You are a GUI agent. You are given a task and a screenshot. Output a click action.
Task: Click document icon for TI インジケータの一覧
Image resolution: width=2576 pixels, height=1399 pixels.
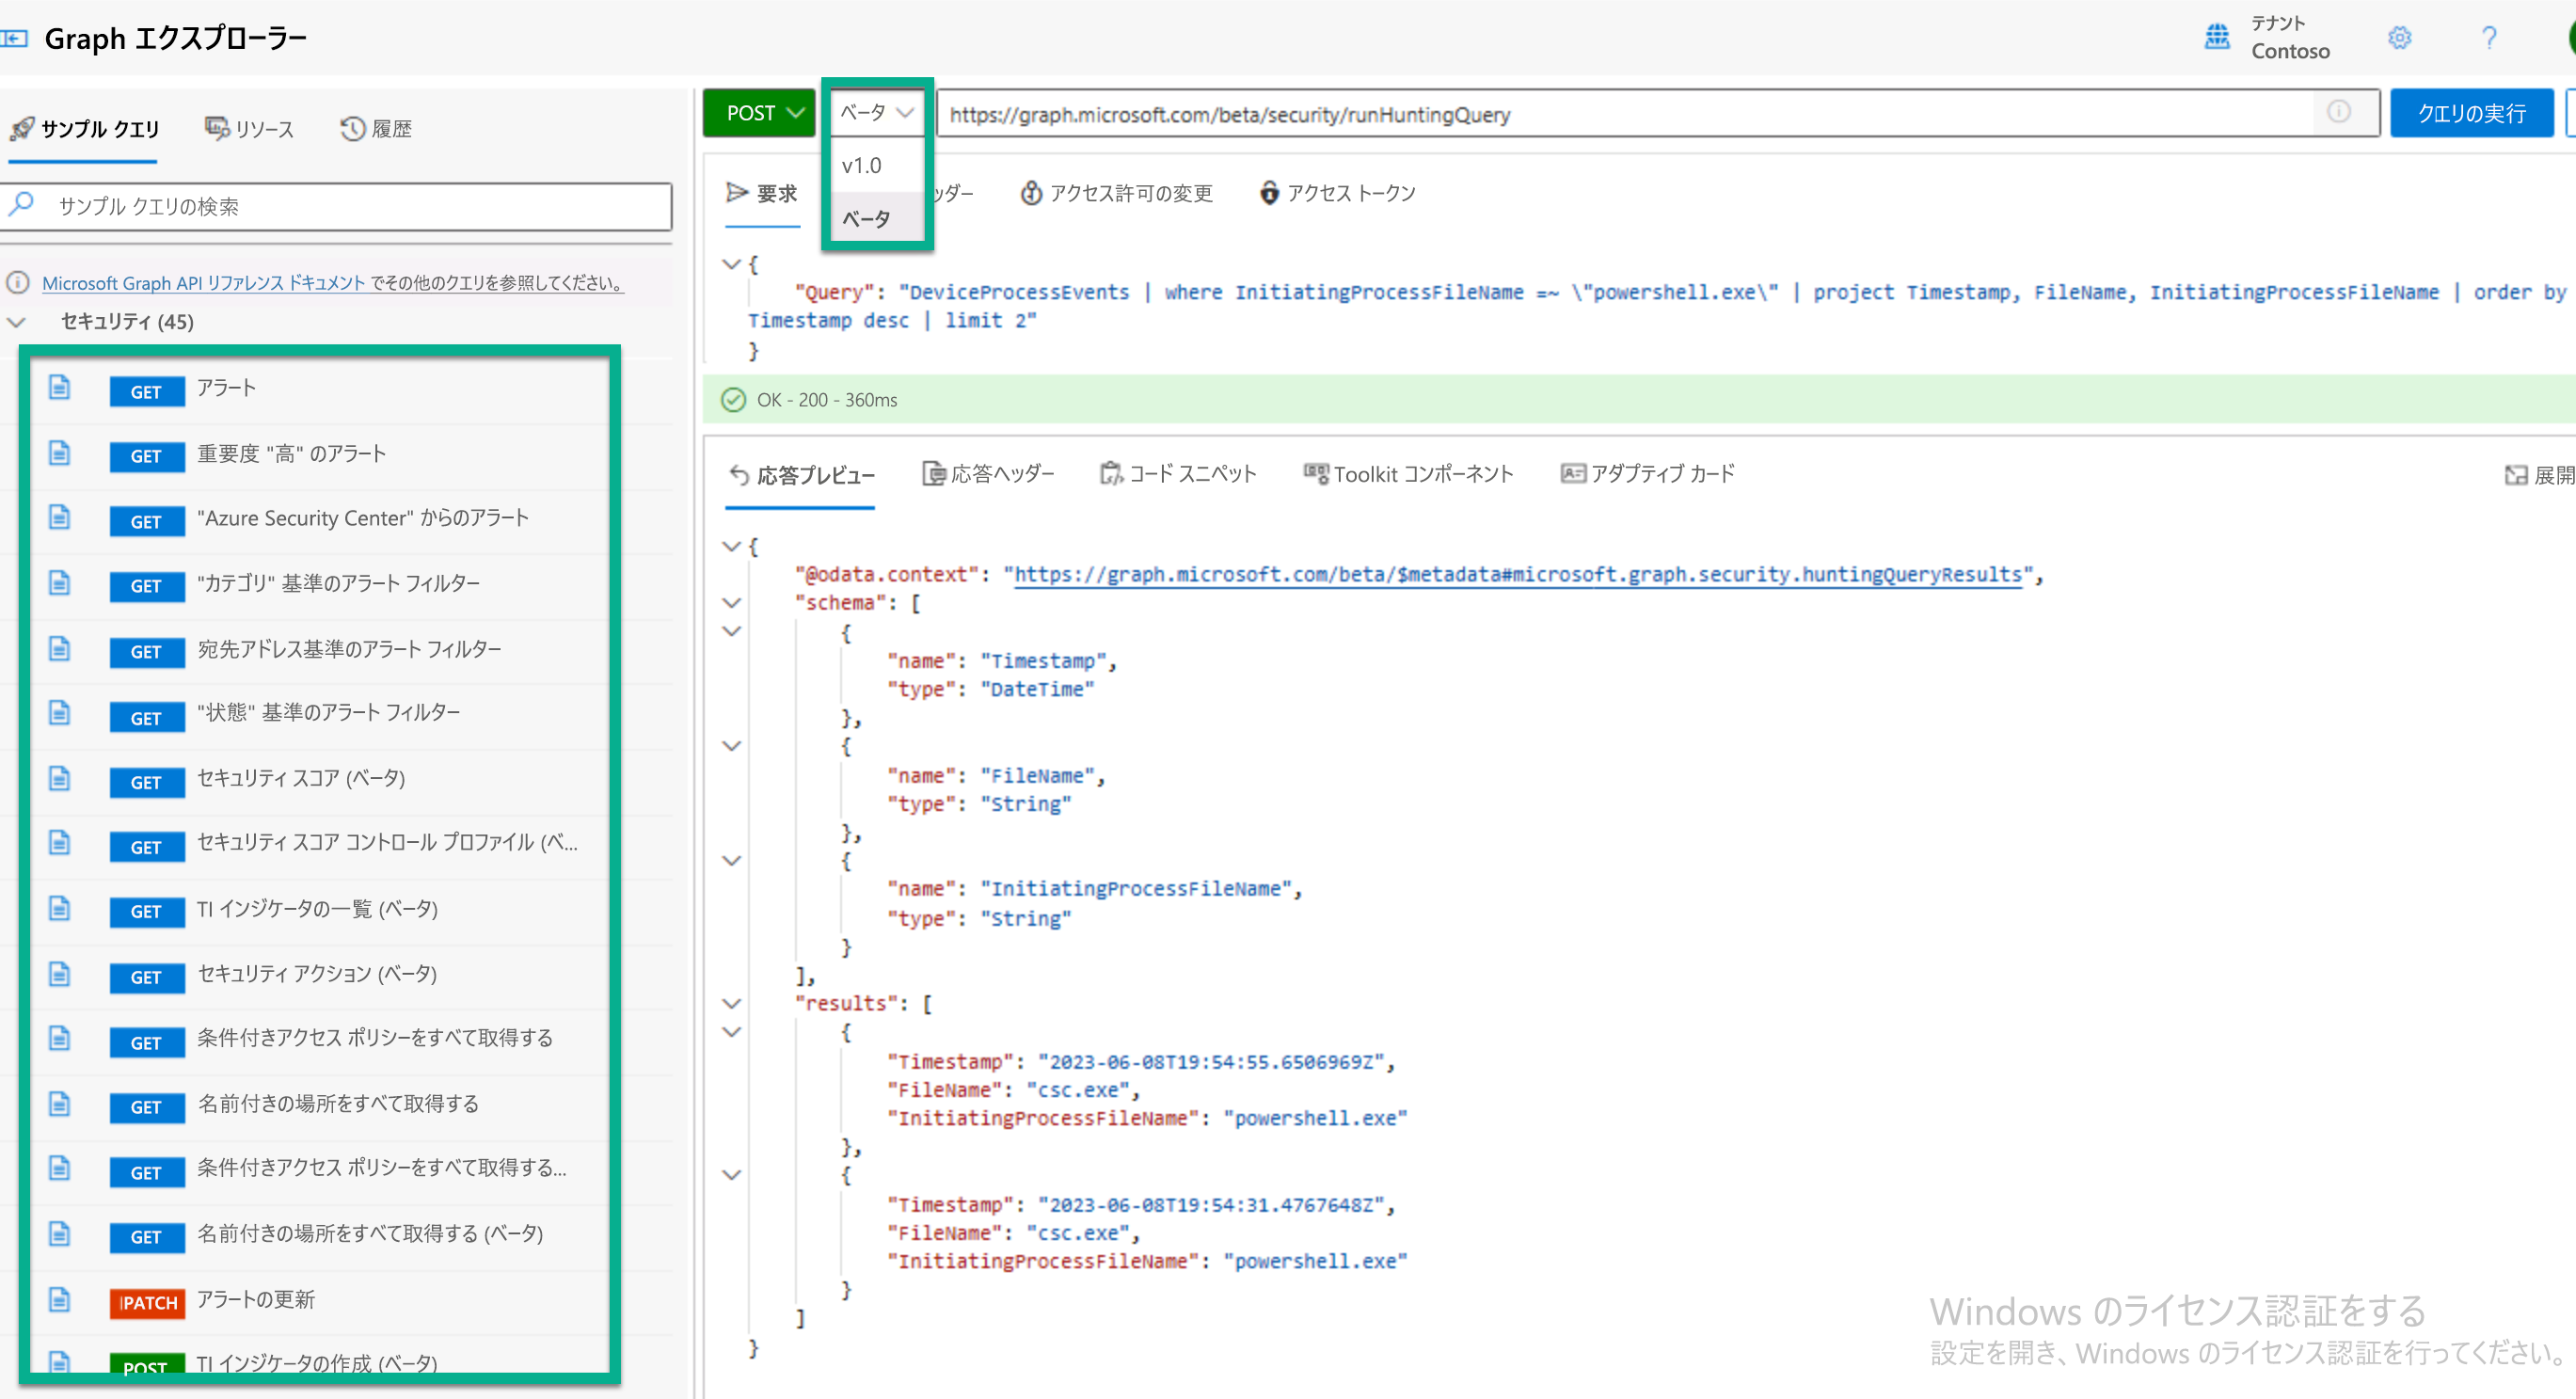[60, 908]
